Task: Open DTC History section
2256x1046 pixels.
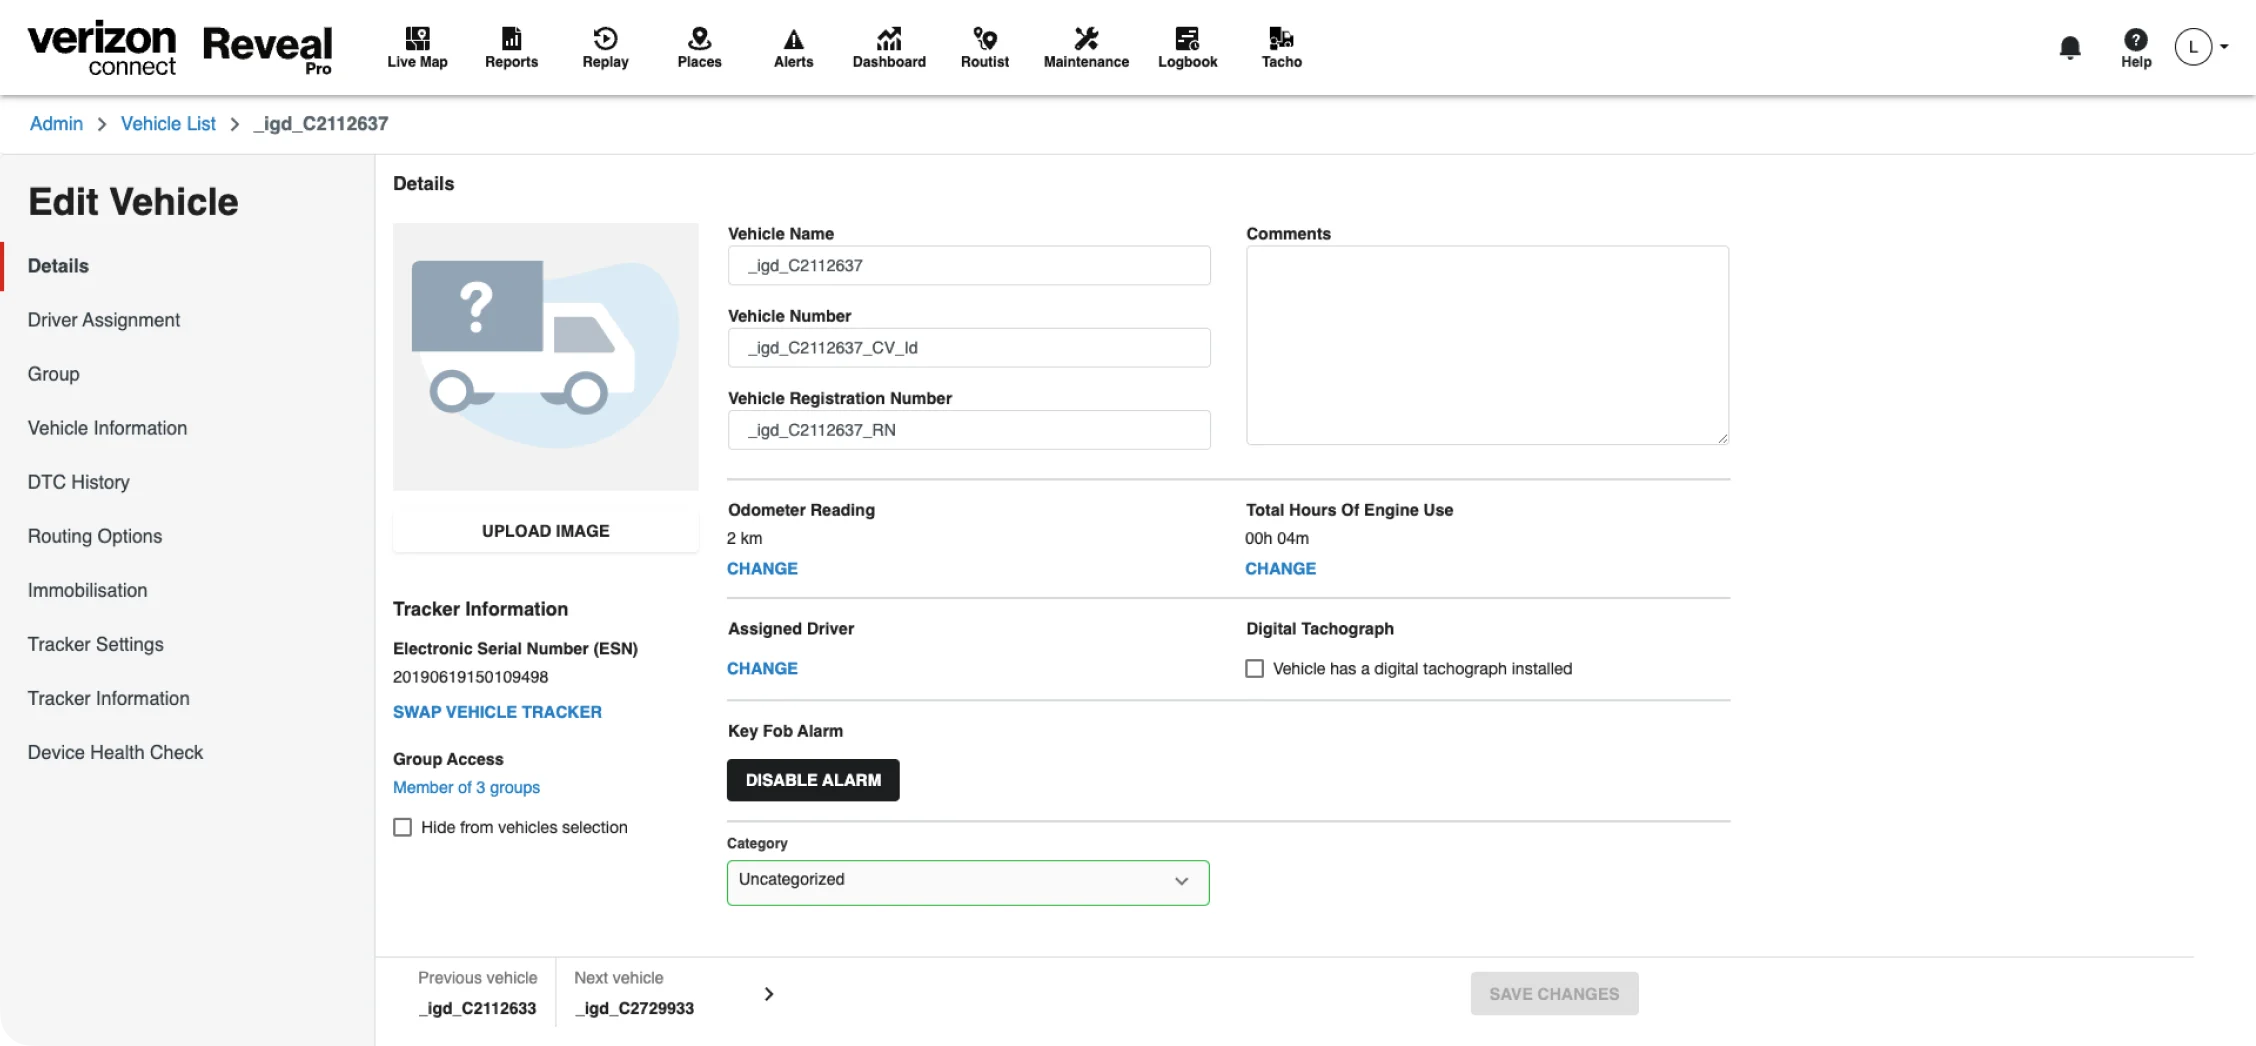Action: pyautogui.click(x=78, y=482)
